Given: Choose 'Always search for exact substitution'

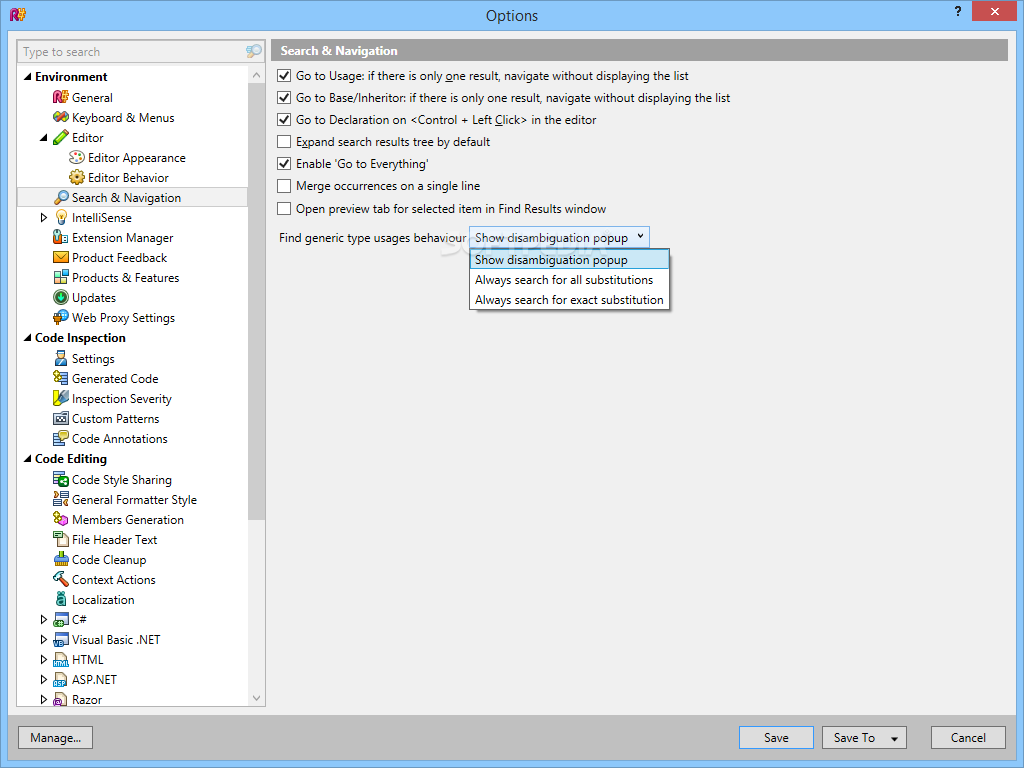Looking at the screenshot, I should tap(569, 300).
